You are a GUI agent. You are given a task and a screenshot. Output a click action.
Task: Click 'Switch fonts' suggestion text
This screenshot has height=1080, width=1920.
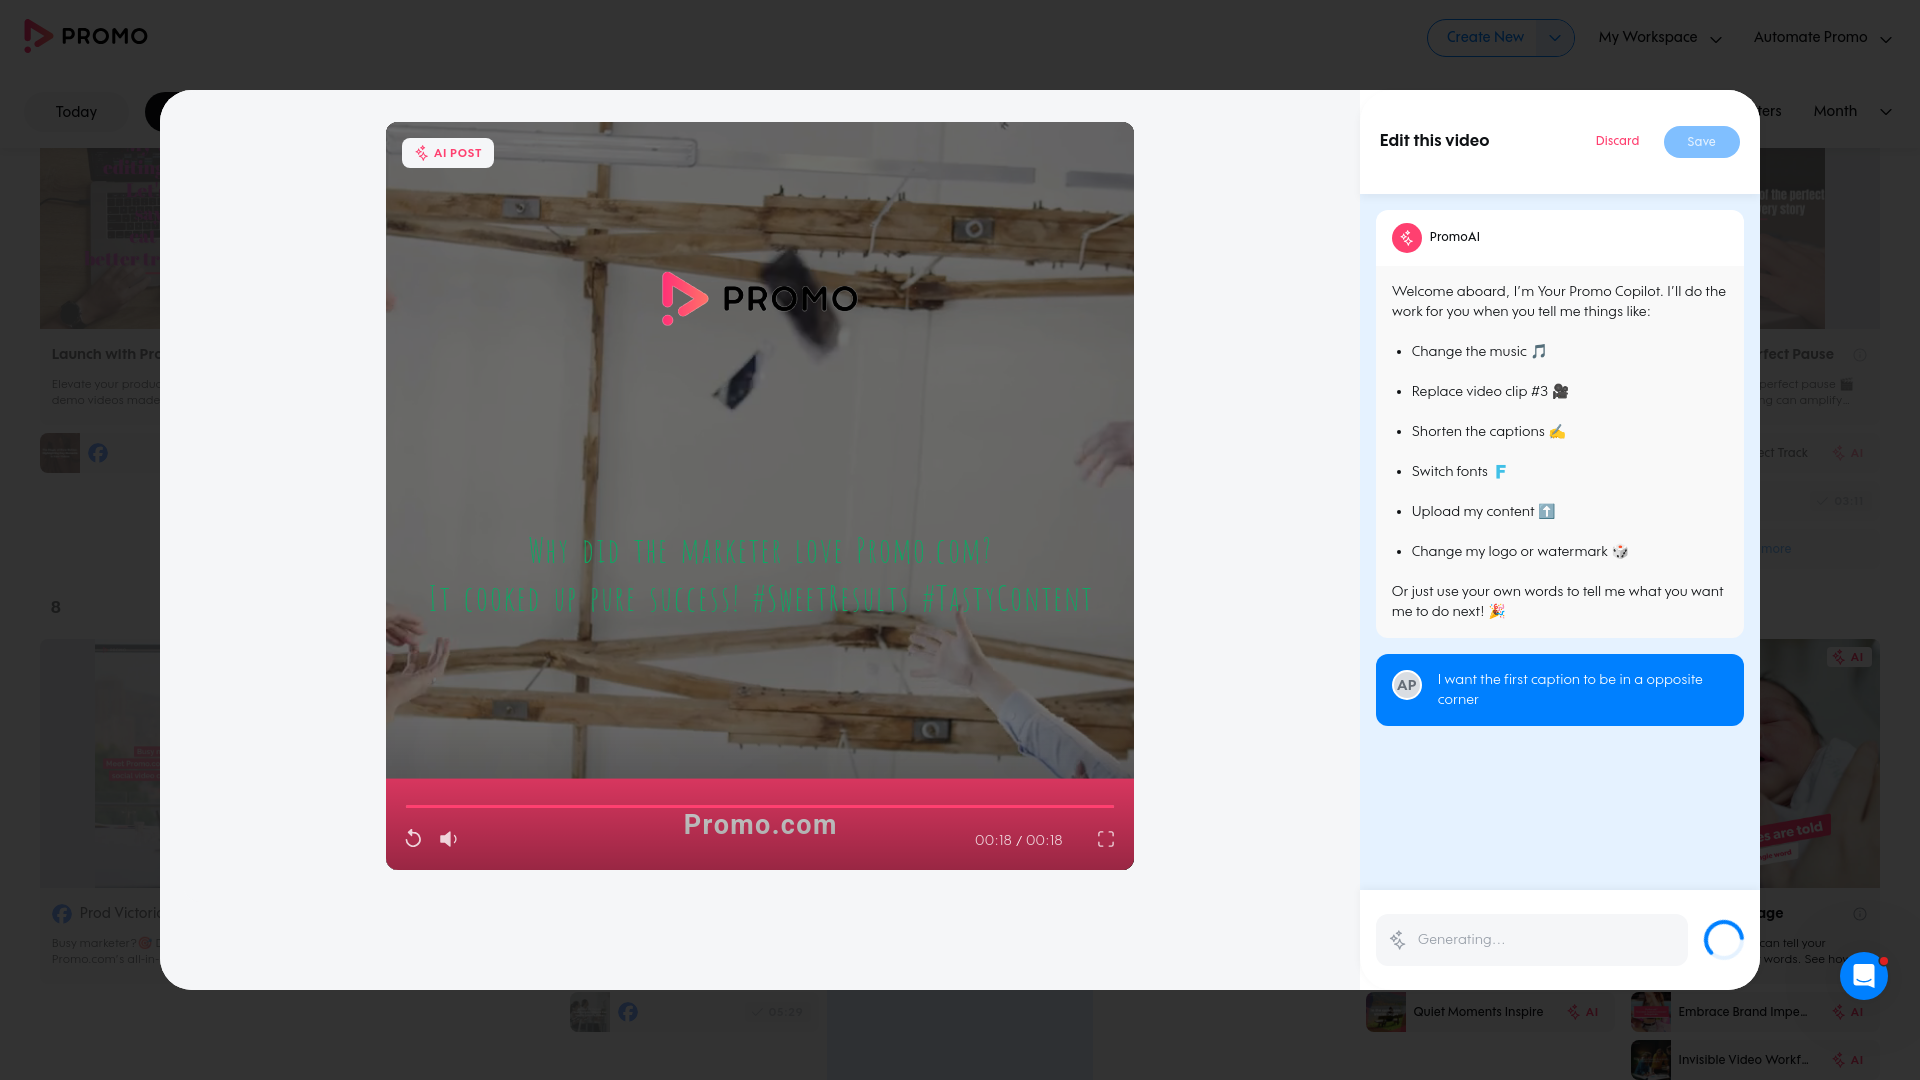[x=1459, y=472]
